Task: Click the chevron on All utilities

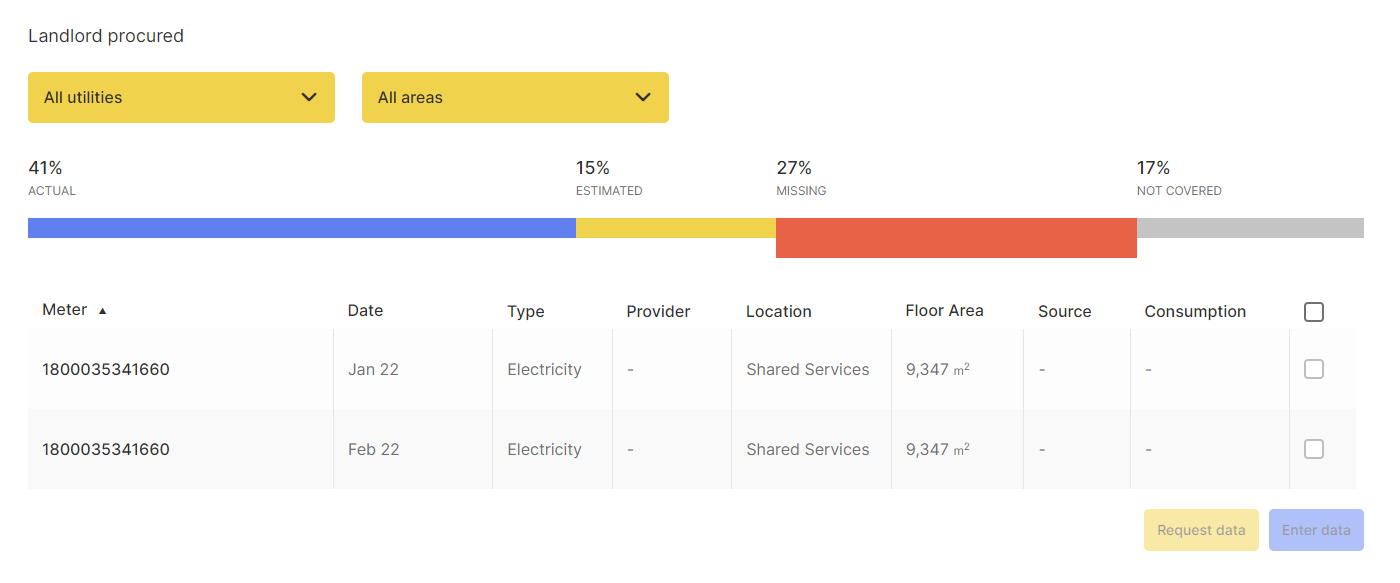Action: [x=309, y=97]
